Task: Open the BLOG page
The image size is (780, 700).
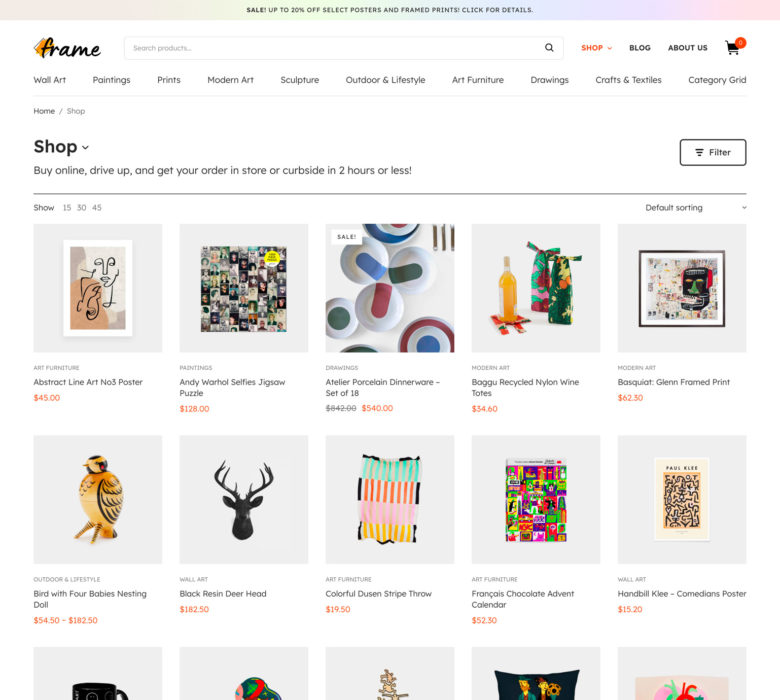Action: [x=640, y=48]
